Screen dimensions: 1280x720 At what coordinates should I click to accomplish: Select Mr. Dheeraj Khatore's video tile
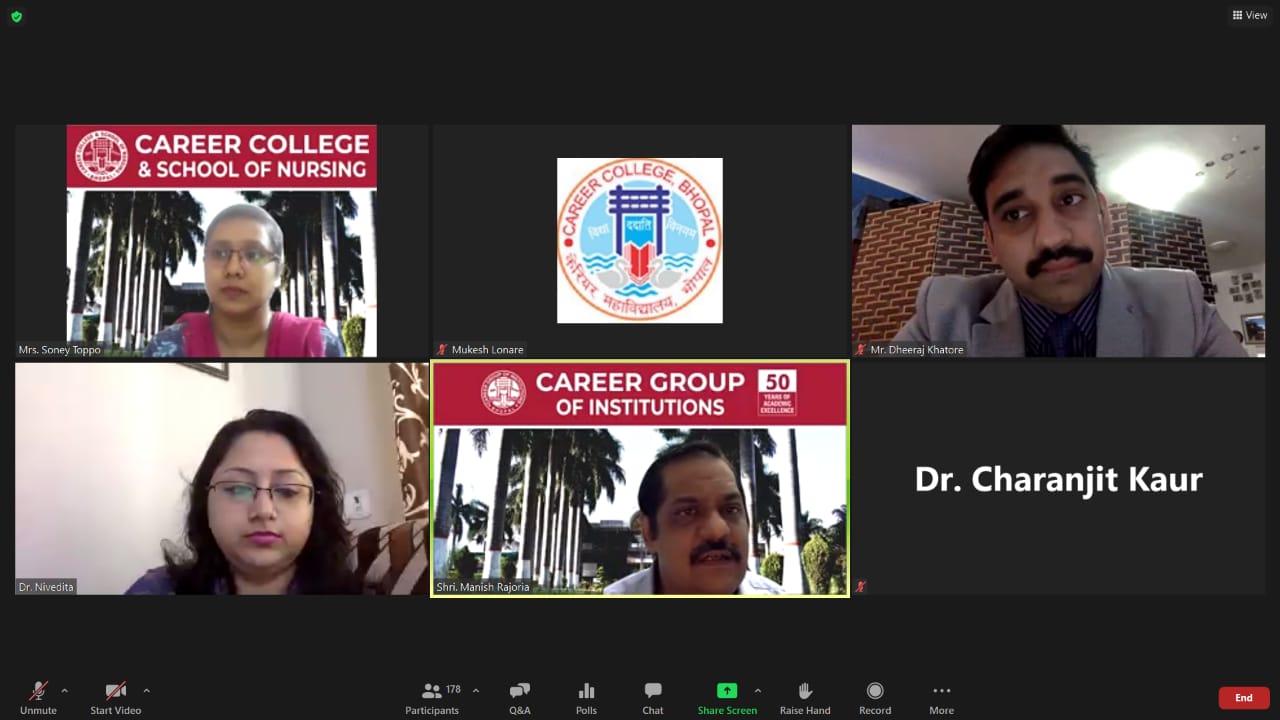(1058, 241)
